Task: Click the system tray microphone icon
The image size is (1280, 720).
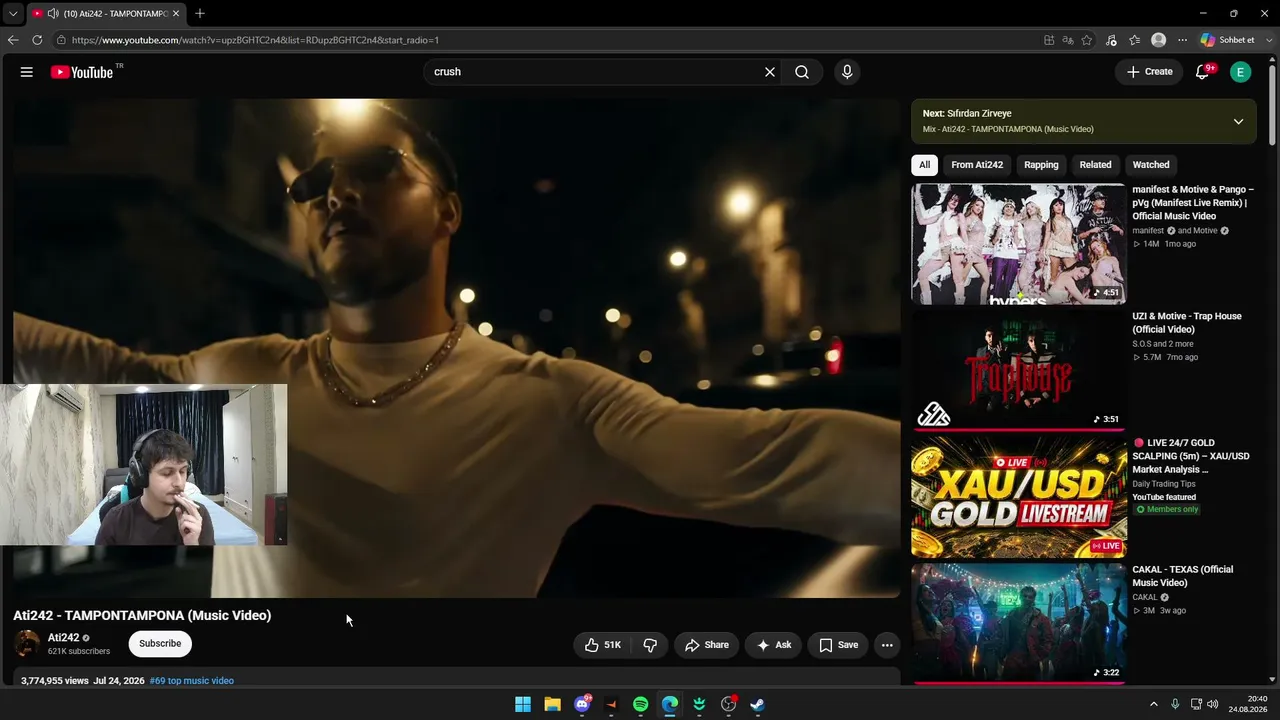Action: click(x=1175, y=704)
